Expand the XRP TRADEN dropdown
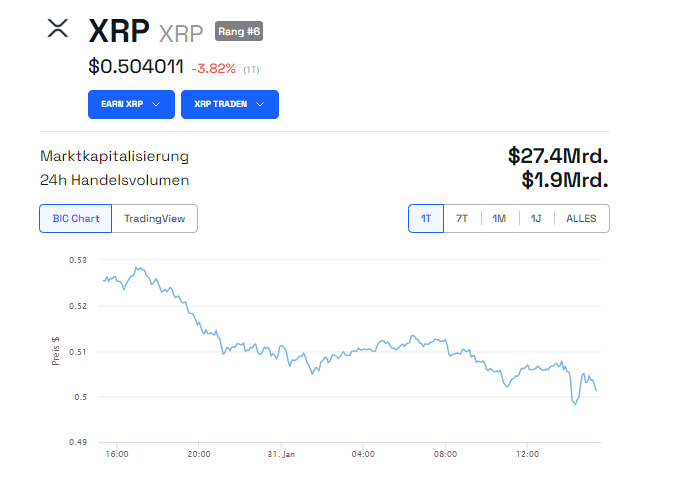Viewport: 675px width, 503px height. click(x=229, y=104)
